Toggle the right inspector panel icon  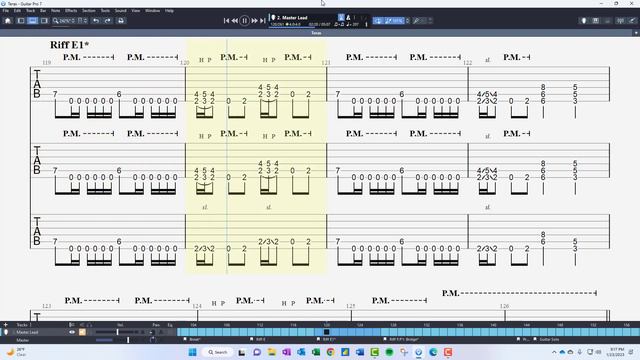pyautogui.click(x=44, y=20)
